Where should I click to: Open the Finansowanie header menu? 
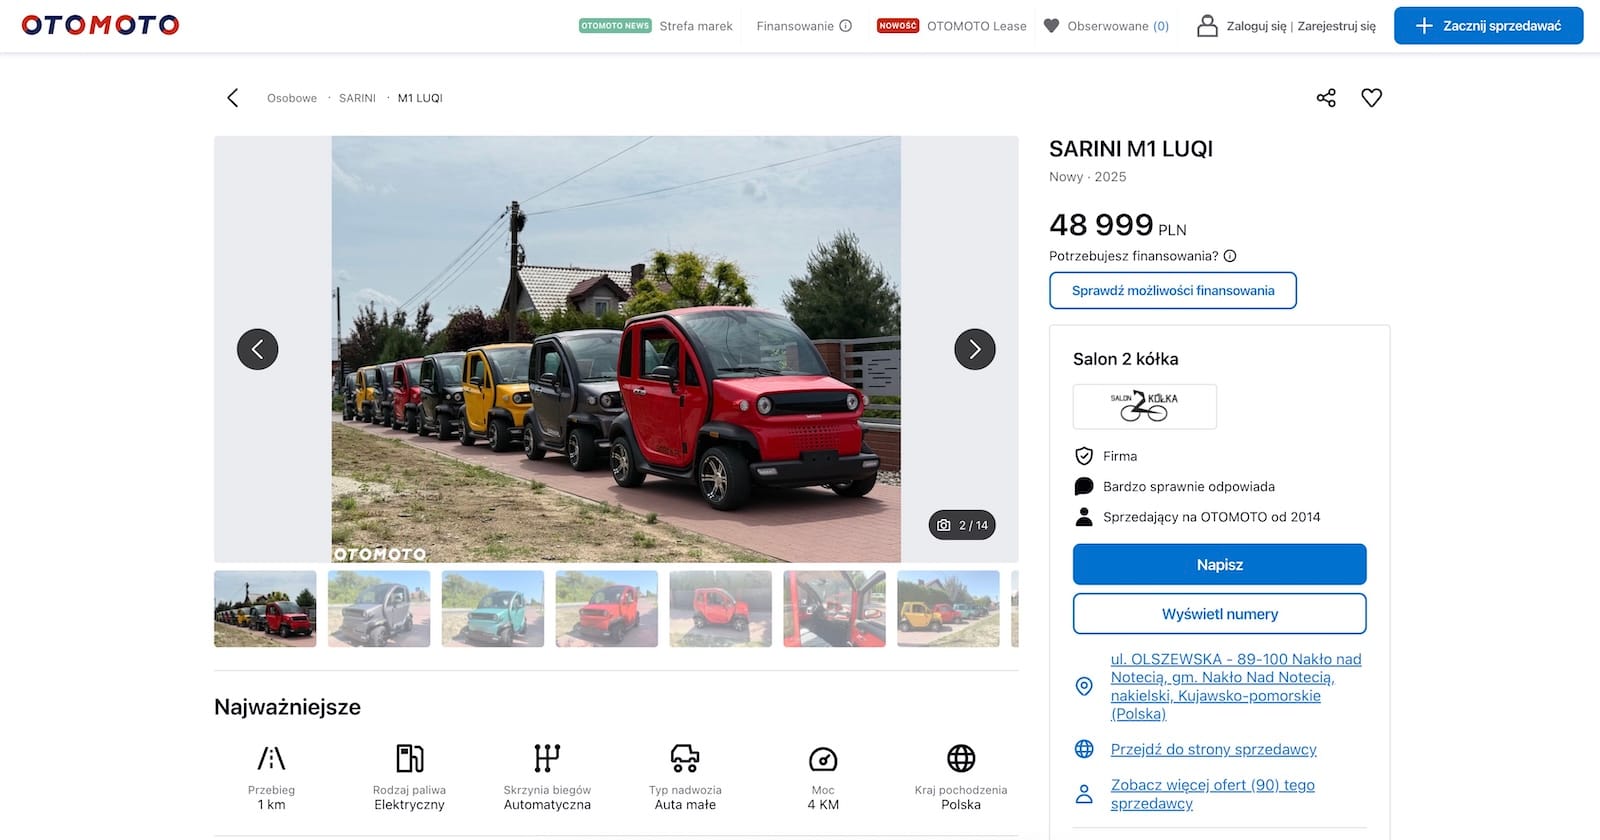(x=795, y=26)
